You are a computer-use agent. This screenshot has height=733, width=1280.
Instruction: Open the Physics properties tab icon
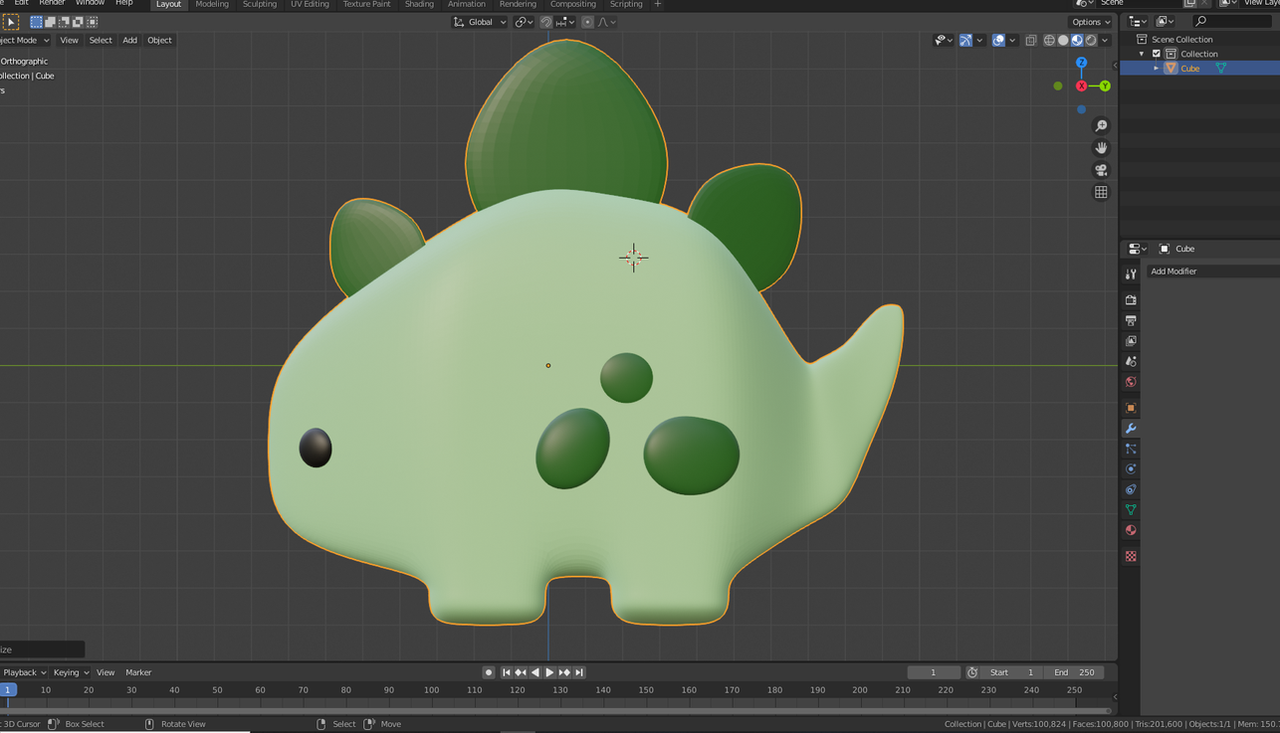click(x=1131, y=469)
